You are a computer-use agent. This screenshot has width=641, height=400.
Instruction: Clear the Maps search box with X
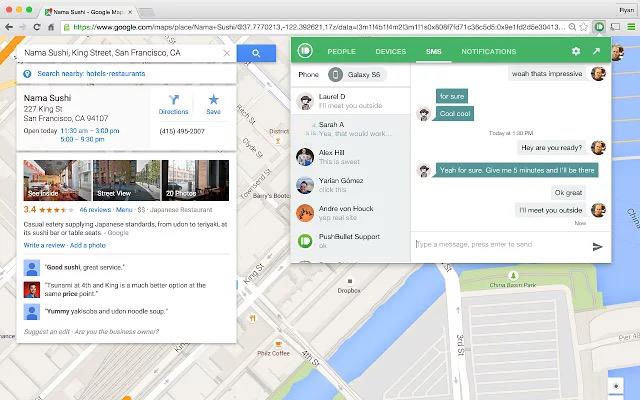pos(227,53)
